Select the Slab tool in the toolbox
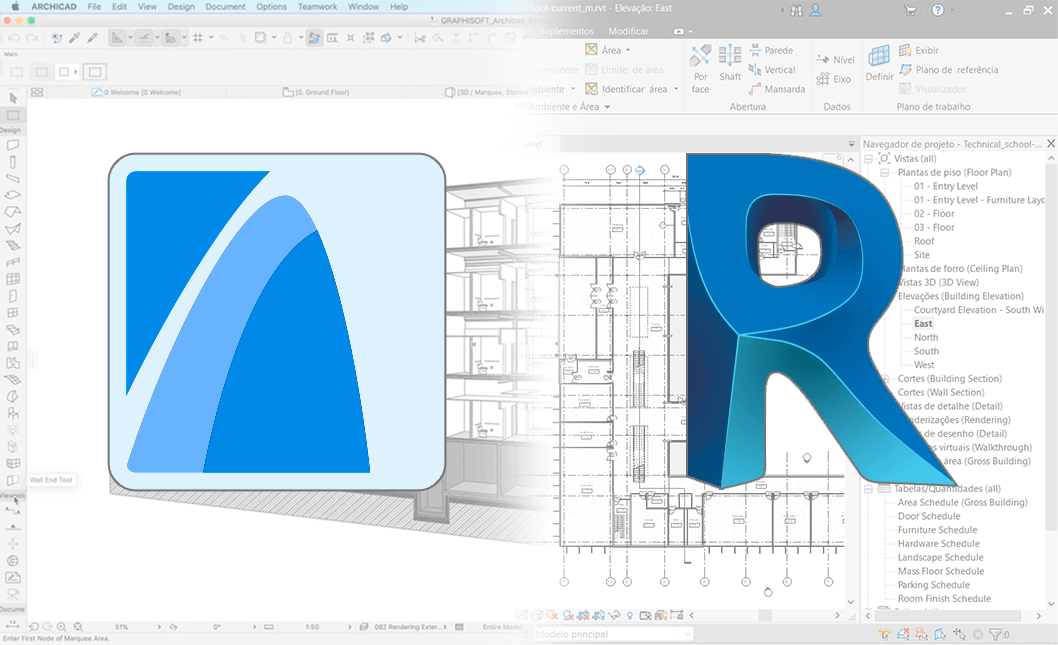 (13, 195)
